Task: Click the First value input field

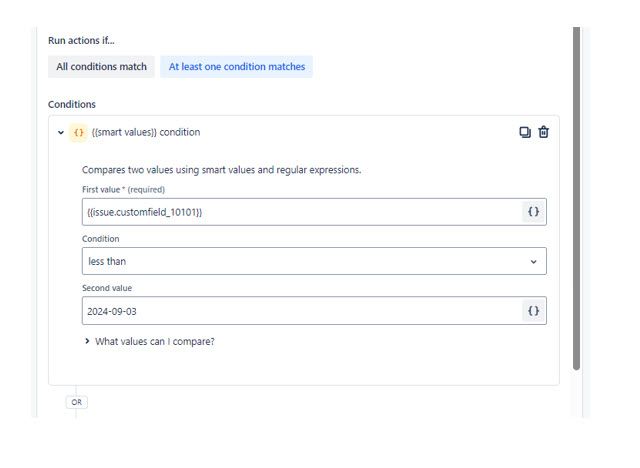Action: [302, 212]
